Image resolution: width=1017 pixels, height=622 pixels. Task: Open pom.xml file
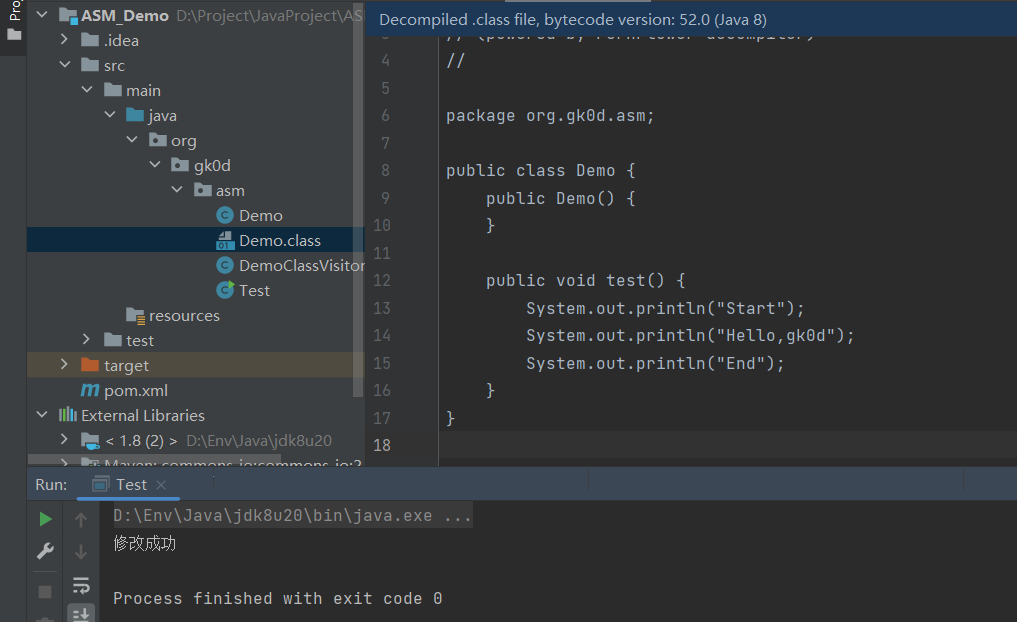tap(136, 390)
